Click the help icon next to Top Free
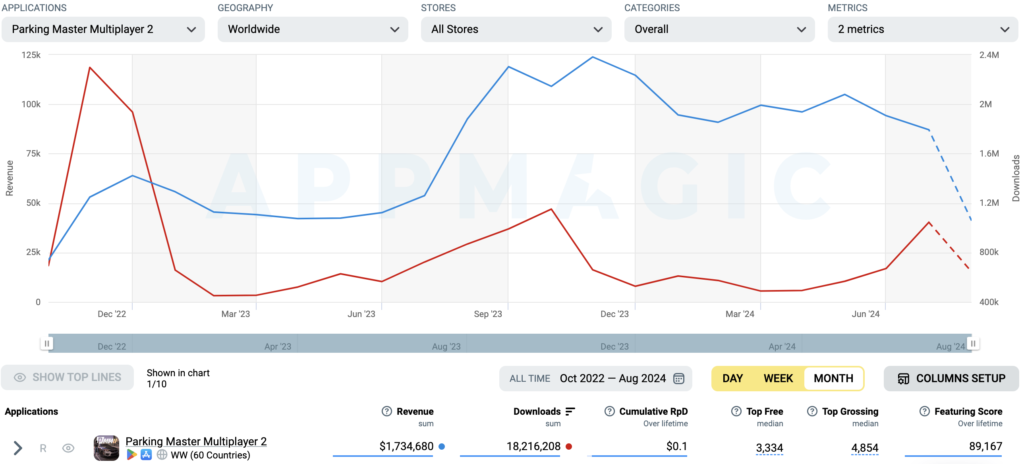 point(735,412)
